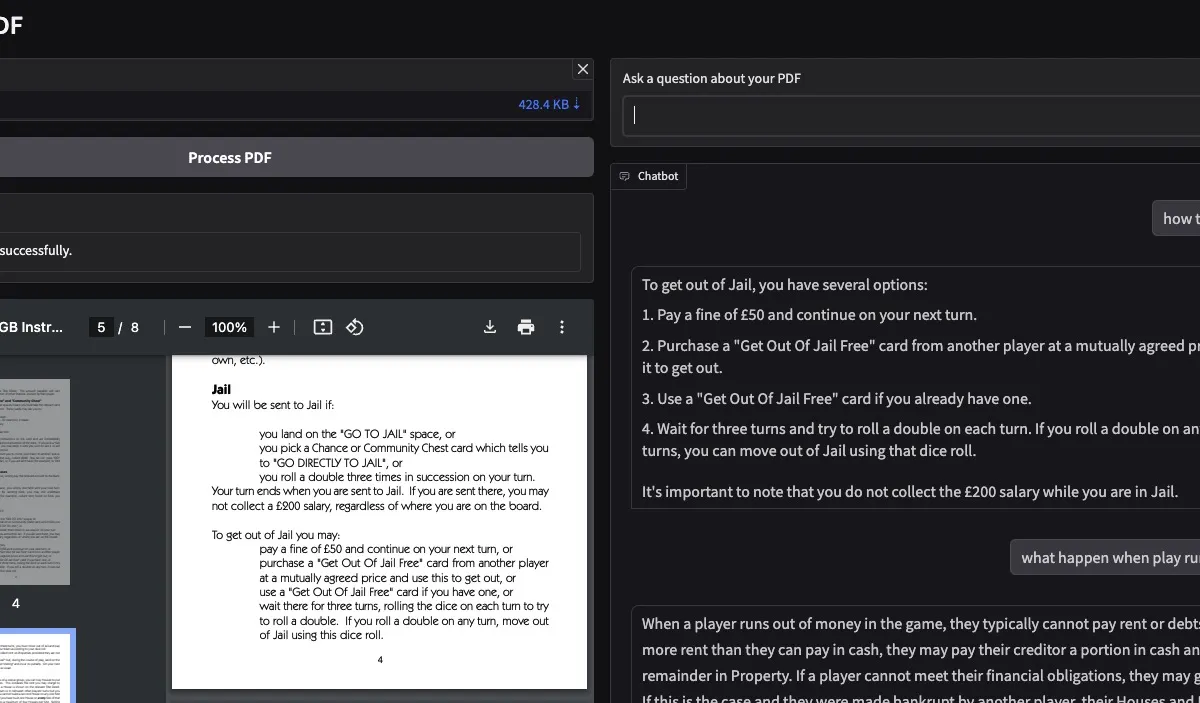Select the highlighted page 5 thumbnail
1200x703 pixels.
[37, 666]
